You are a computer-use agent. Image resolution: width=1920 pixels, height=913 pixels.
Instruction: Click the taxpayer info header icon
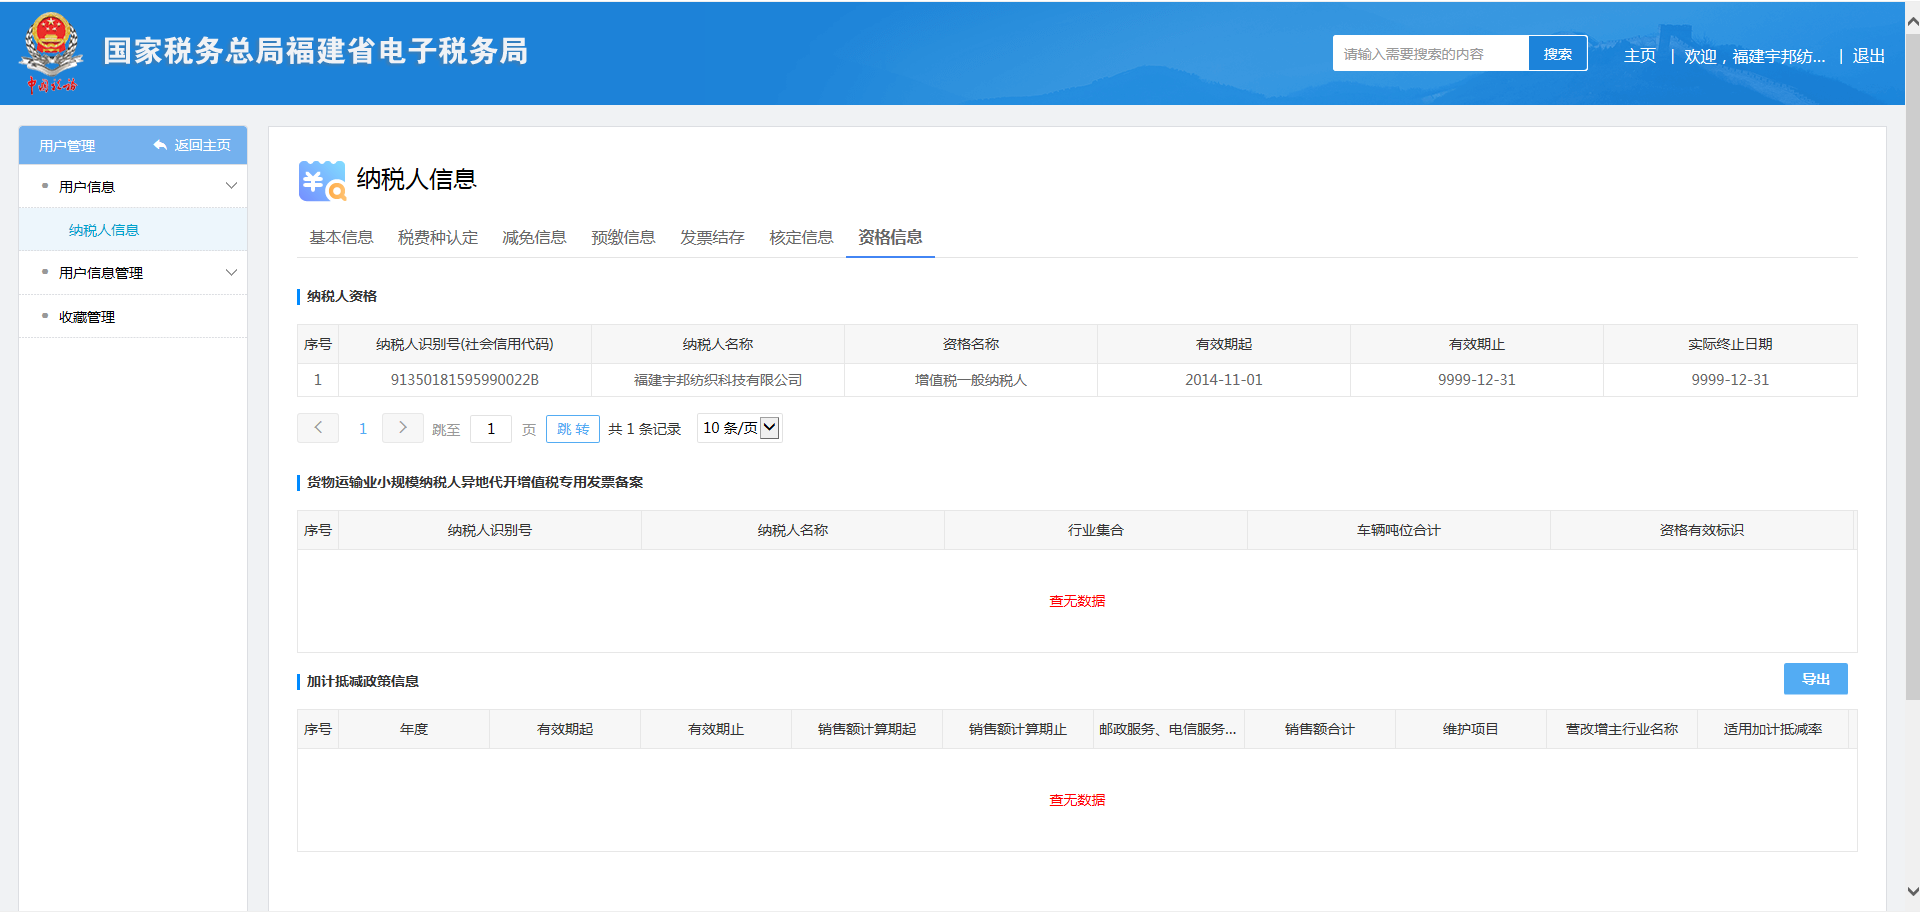321,181
